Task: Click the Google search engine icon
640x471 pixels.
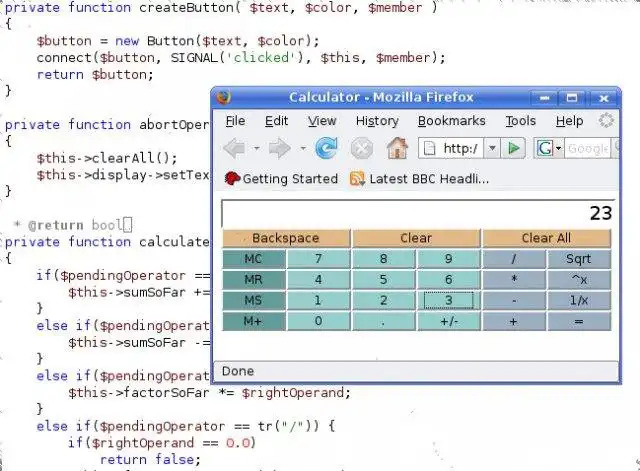Action: tap(544, 148)
